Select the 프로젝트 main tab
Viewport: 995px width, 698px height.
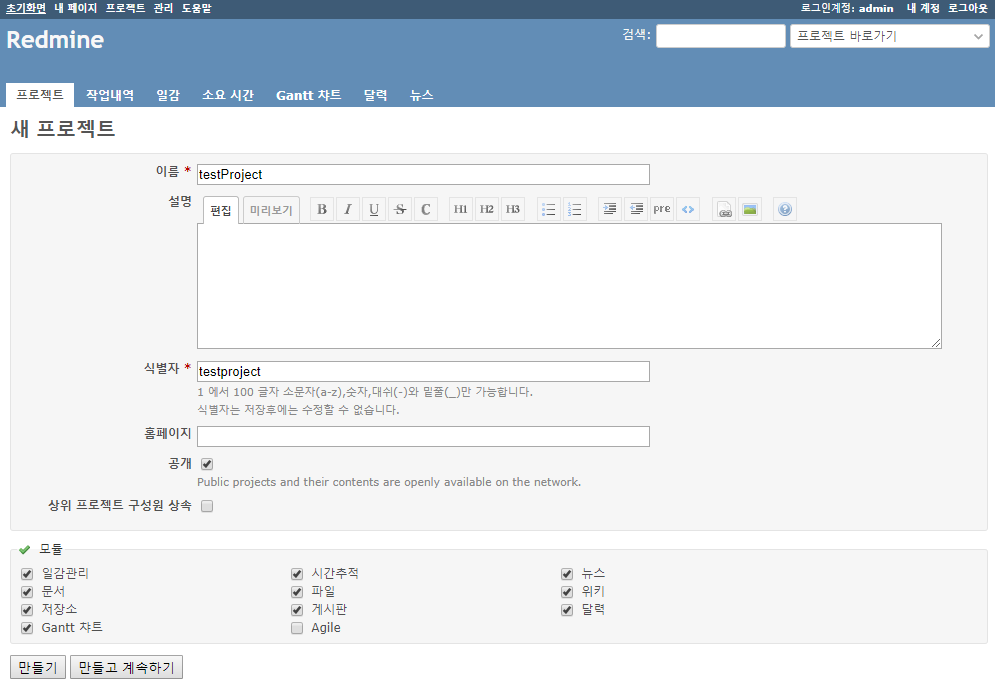click(x=40, y=95)
